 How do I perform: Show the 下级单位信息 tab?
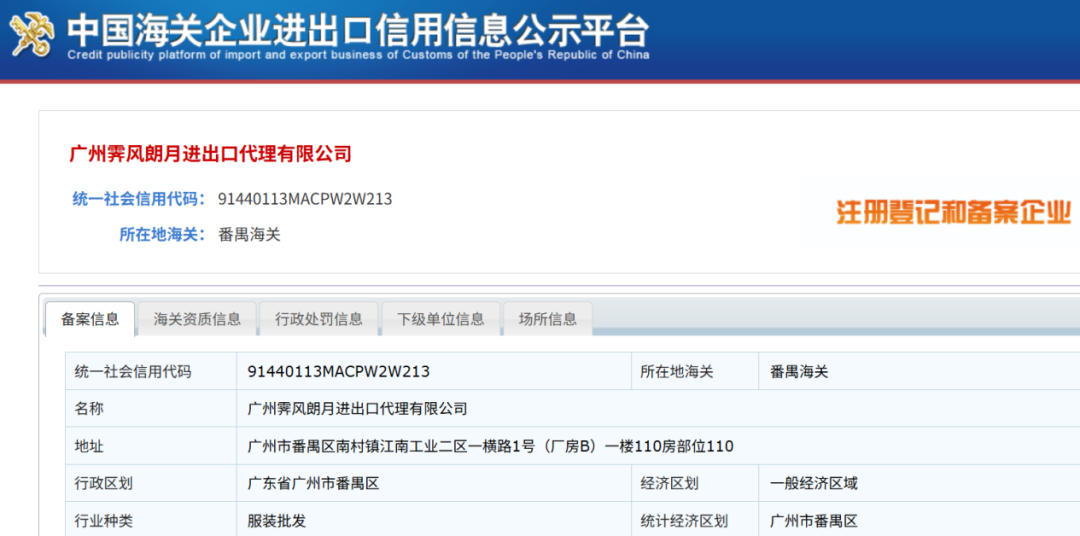(x=441, y=319)
